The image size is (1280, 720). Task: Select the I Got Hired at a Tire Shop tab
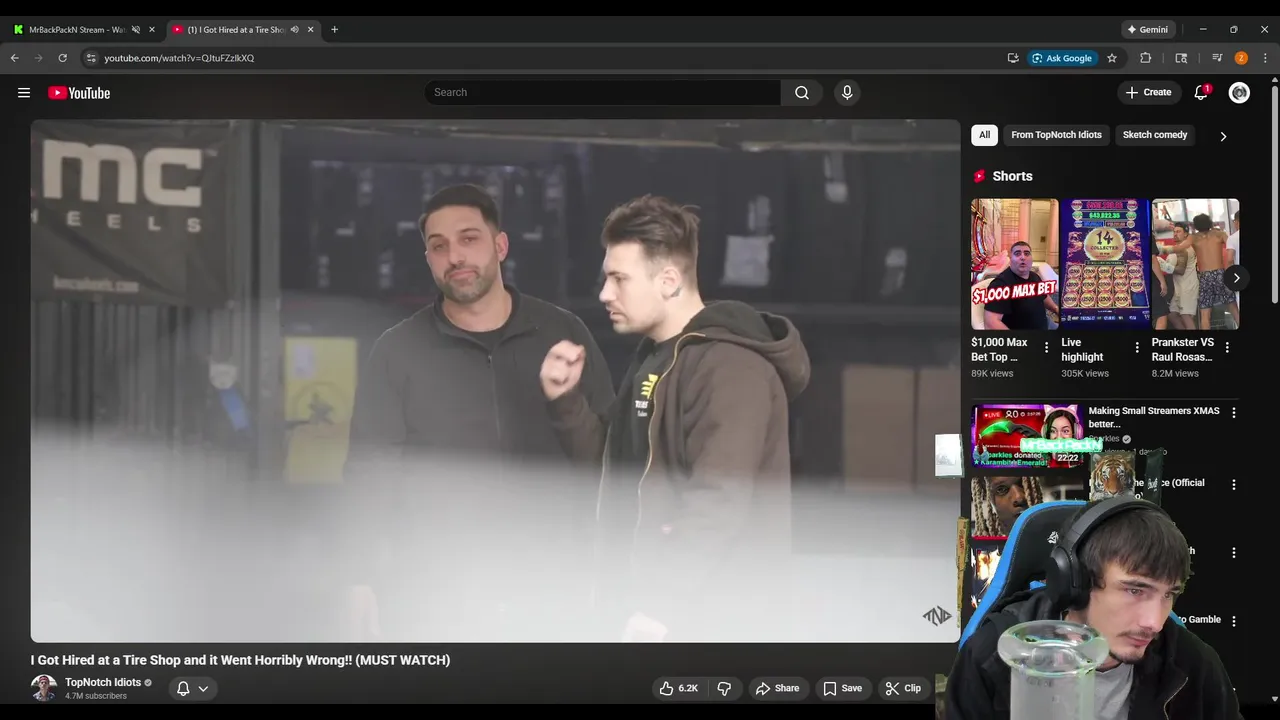236,30
